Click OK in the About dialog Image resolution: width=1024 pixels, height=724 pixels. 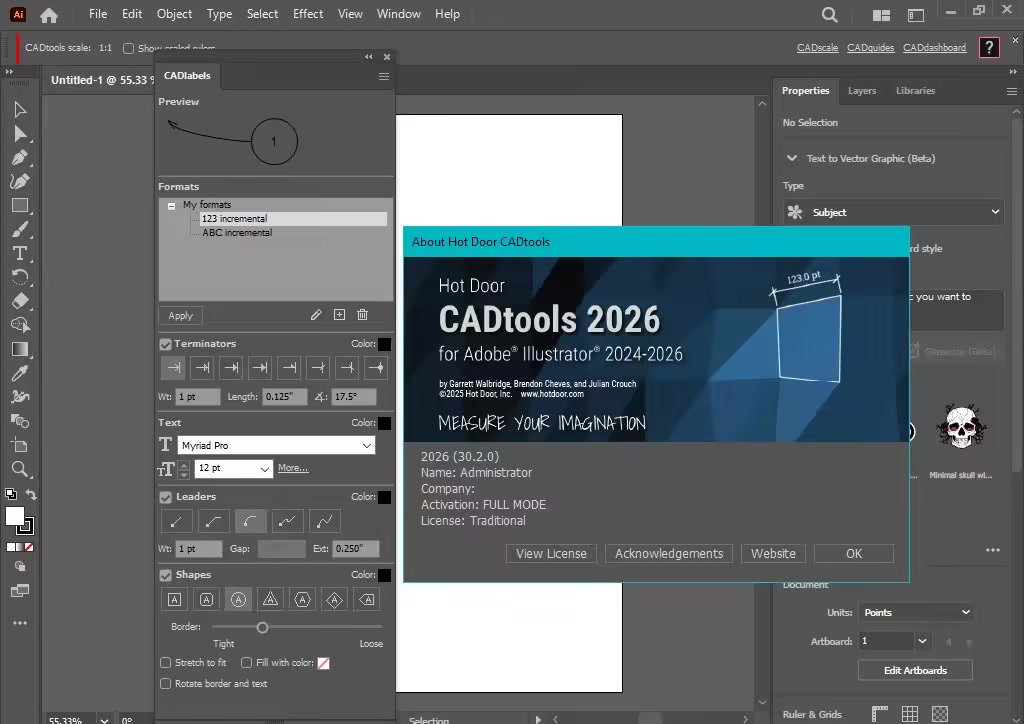853,554
